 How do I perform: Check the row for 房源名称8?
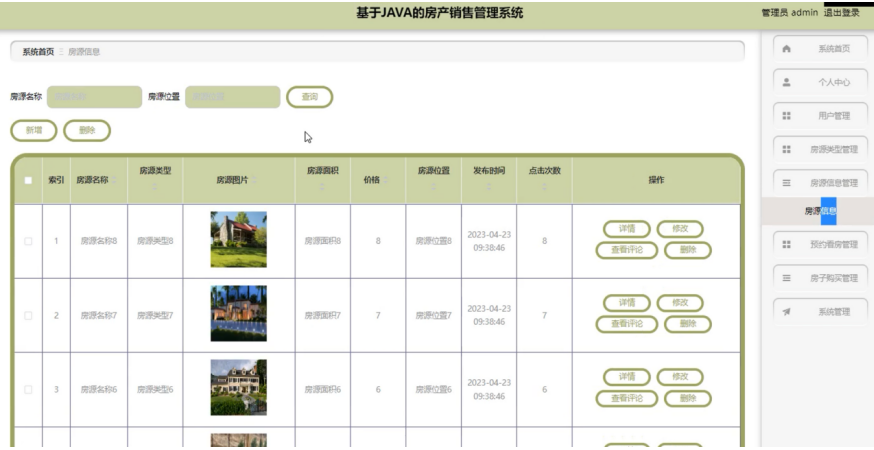[x=28, y=241]
